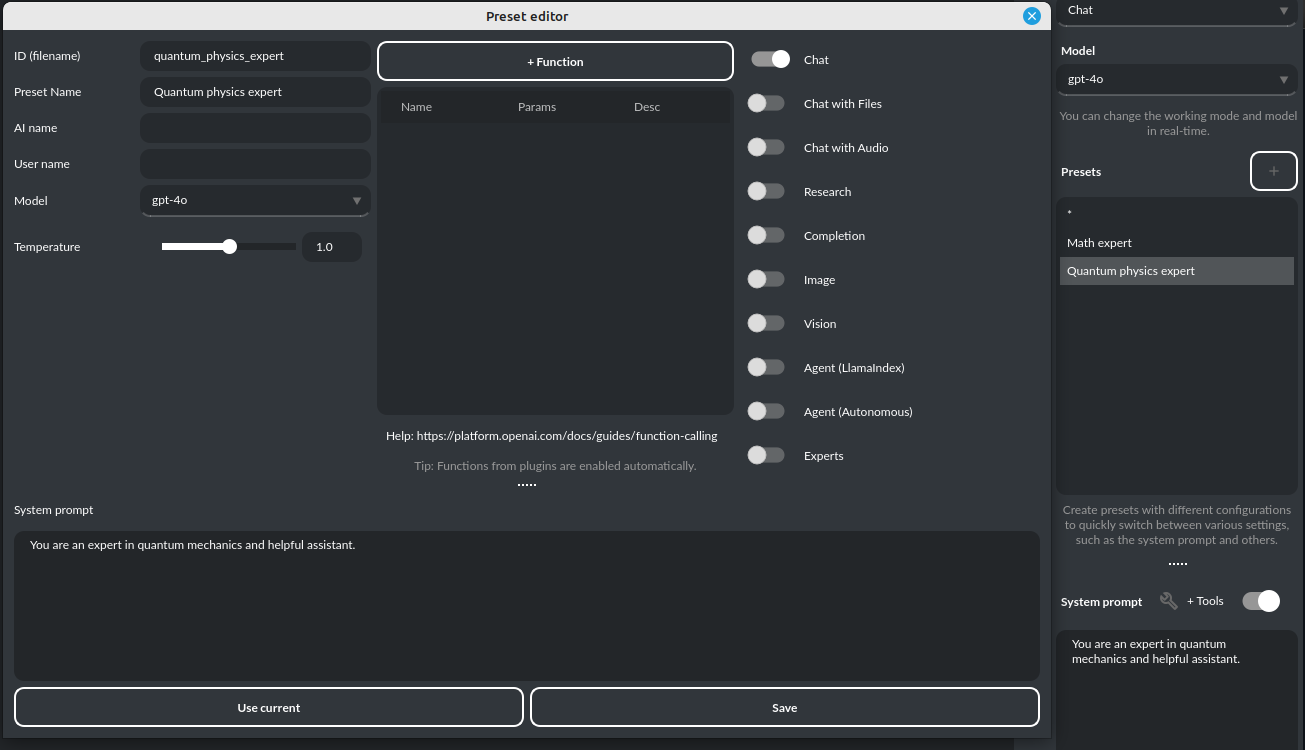Image resolution: width=1305 pixels, height=750 pixels.
Task: Click the Use current button
Action: click(268, 708)
